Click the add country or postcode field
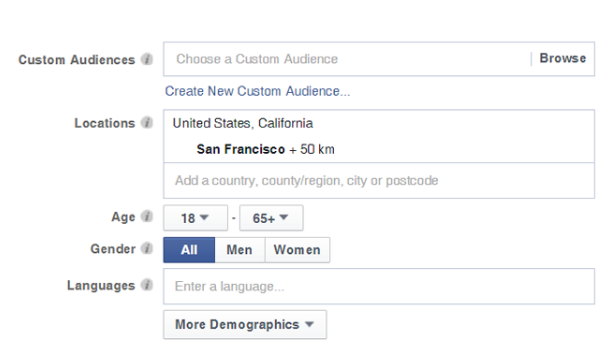This screenshot has height=361, width=612. [379, 181]
